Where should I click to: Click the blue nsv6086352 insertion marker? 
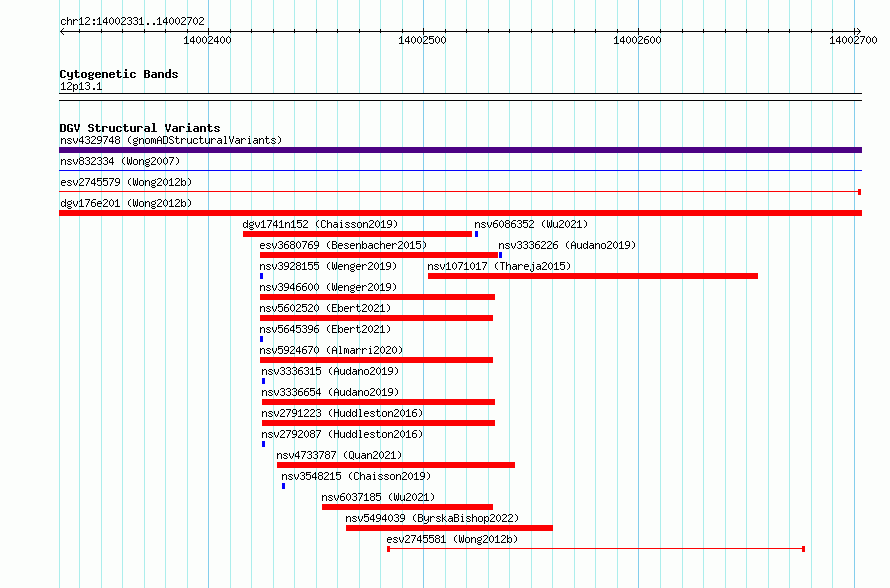point(476,234)
